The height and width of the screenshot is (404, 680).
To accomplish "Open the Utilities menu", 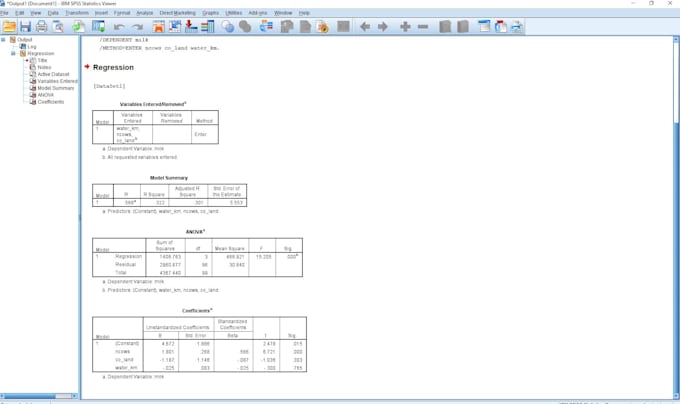I will (x=234, y=13).
